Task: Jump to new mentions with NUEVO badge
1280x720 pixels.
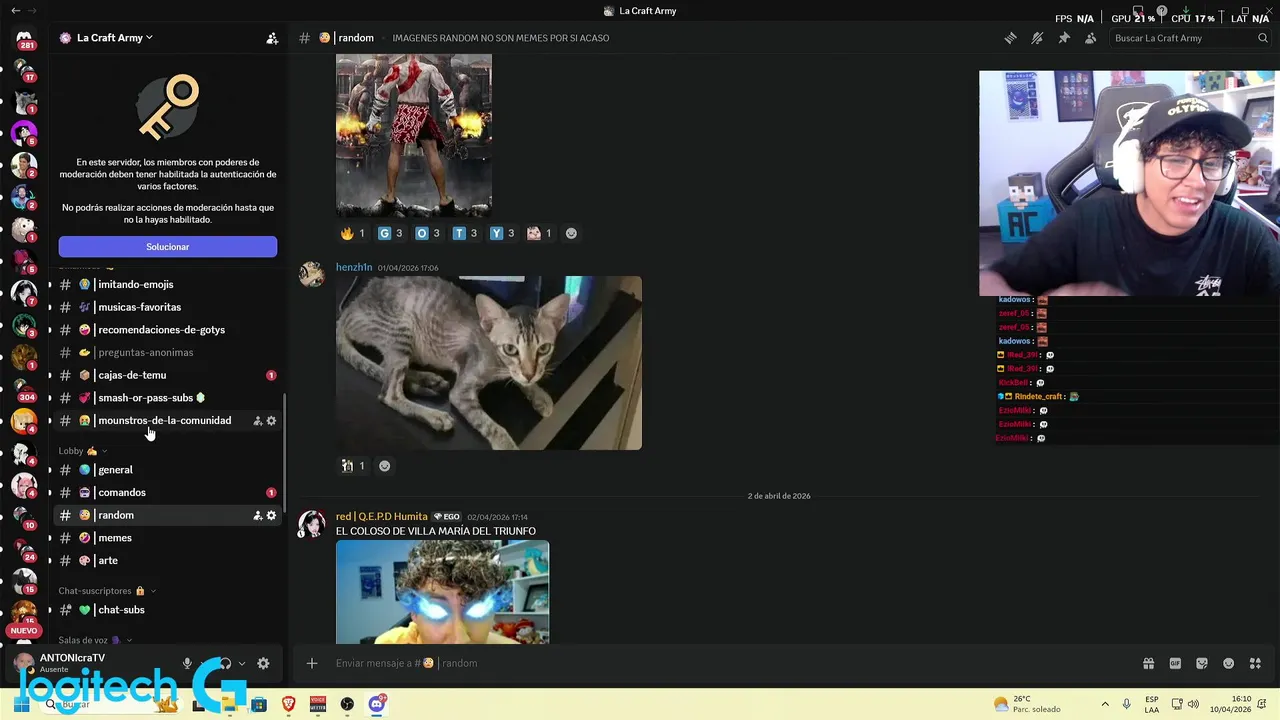Action: [24, 631]
